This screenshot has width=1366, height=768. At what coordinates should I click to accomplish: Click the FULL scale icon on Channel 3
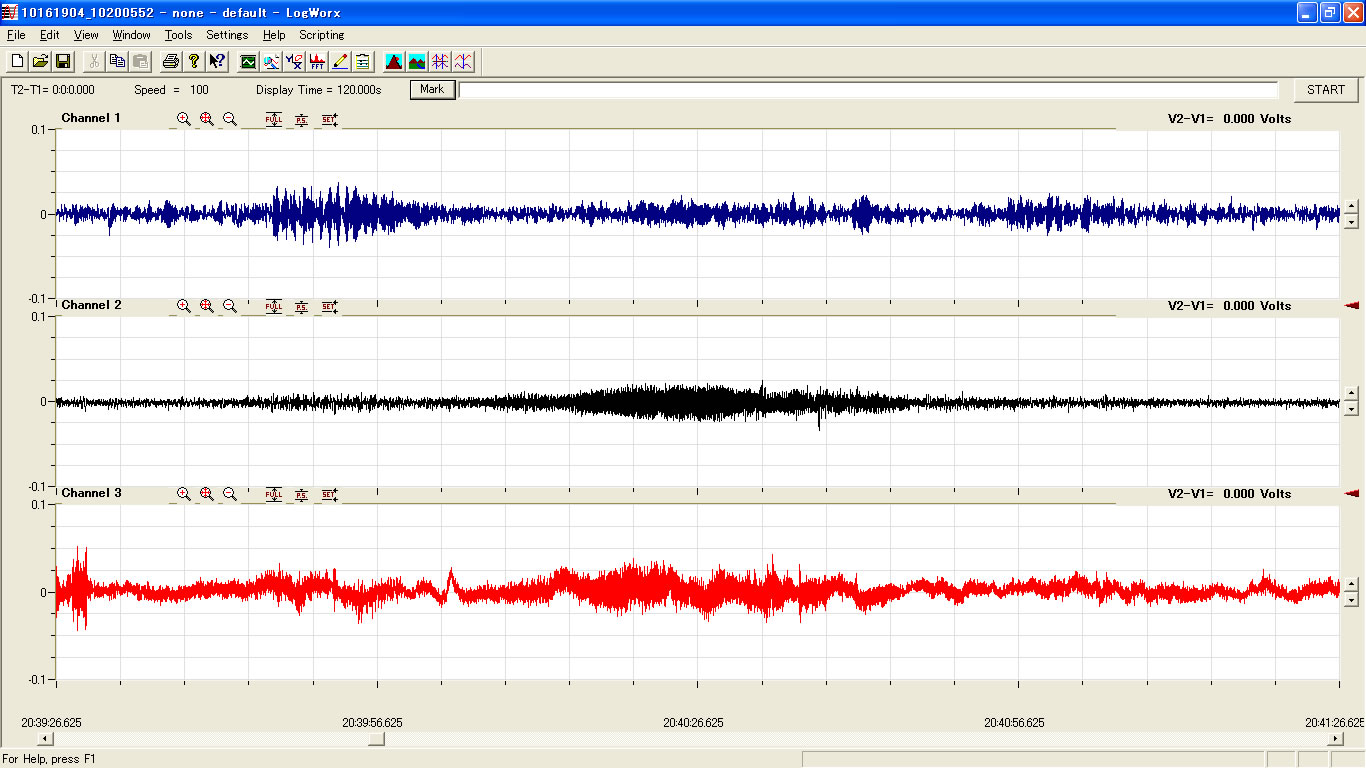tap(273, 494)
